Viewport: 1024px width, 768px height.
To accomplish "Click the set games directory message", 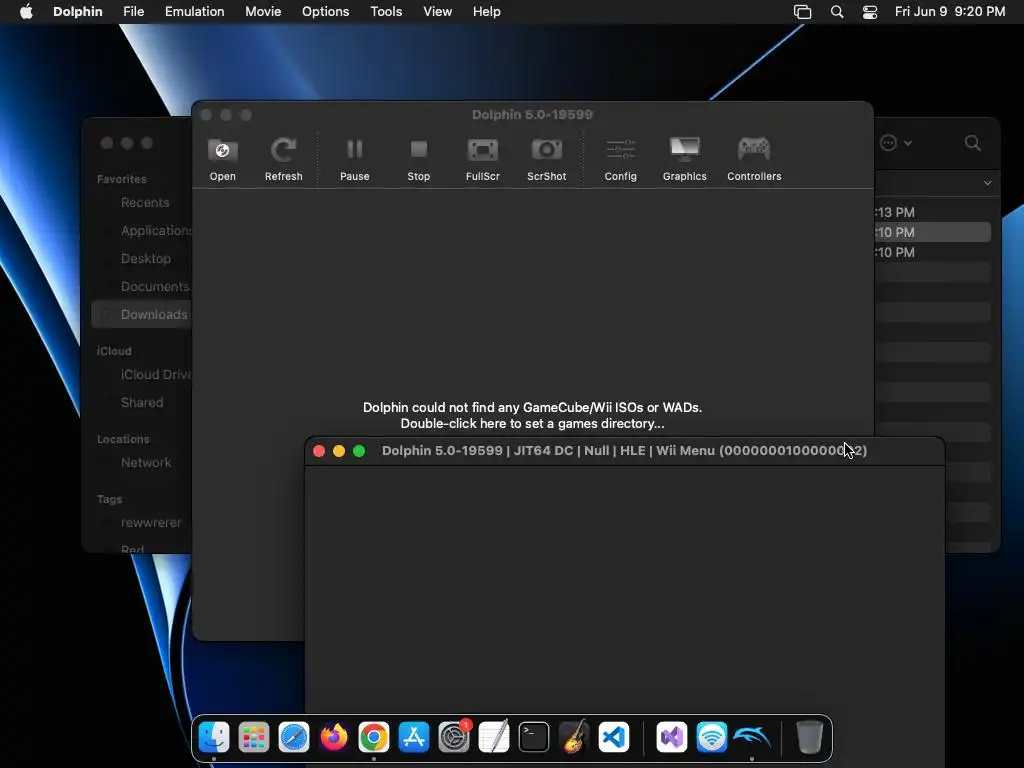I will pyautogui.click(x=532, y=415).
